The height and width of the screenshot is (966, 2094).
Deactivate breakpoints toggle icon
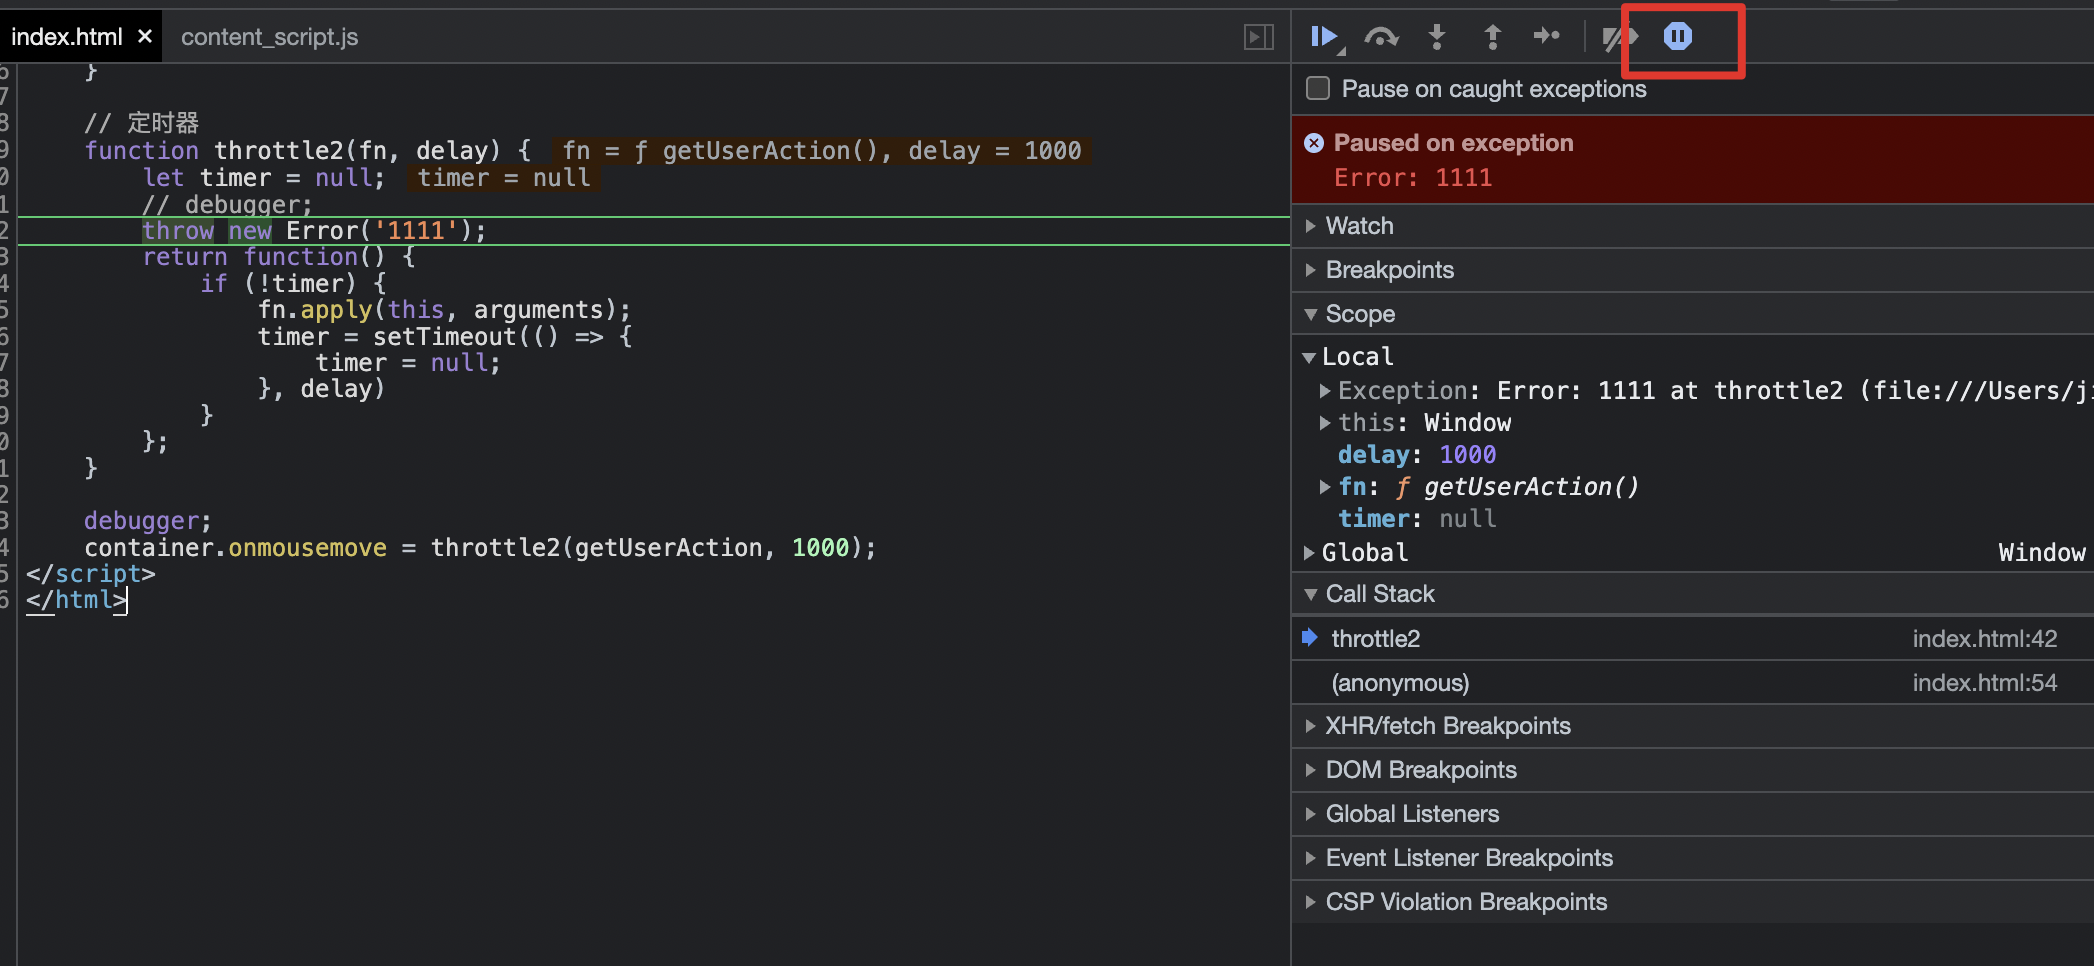pos(1620,38)
